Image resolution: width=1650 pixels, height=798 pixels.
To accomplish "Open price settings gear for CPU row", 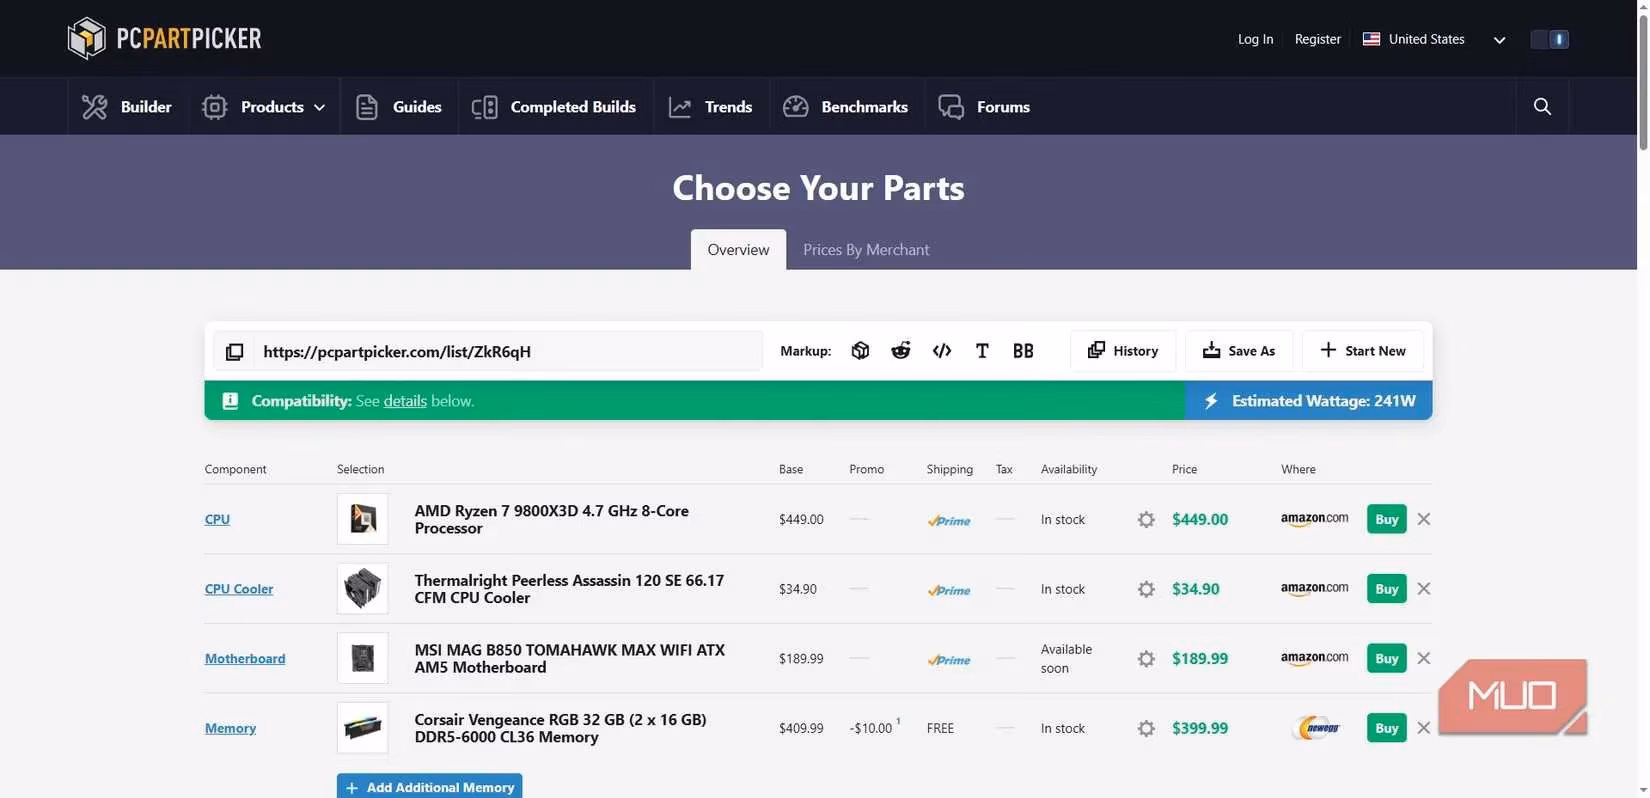I will (1146, 520).
